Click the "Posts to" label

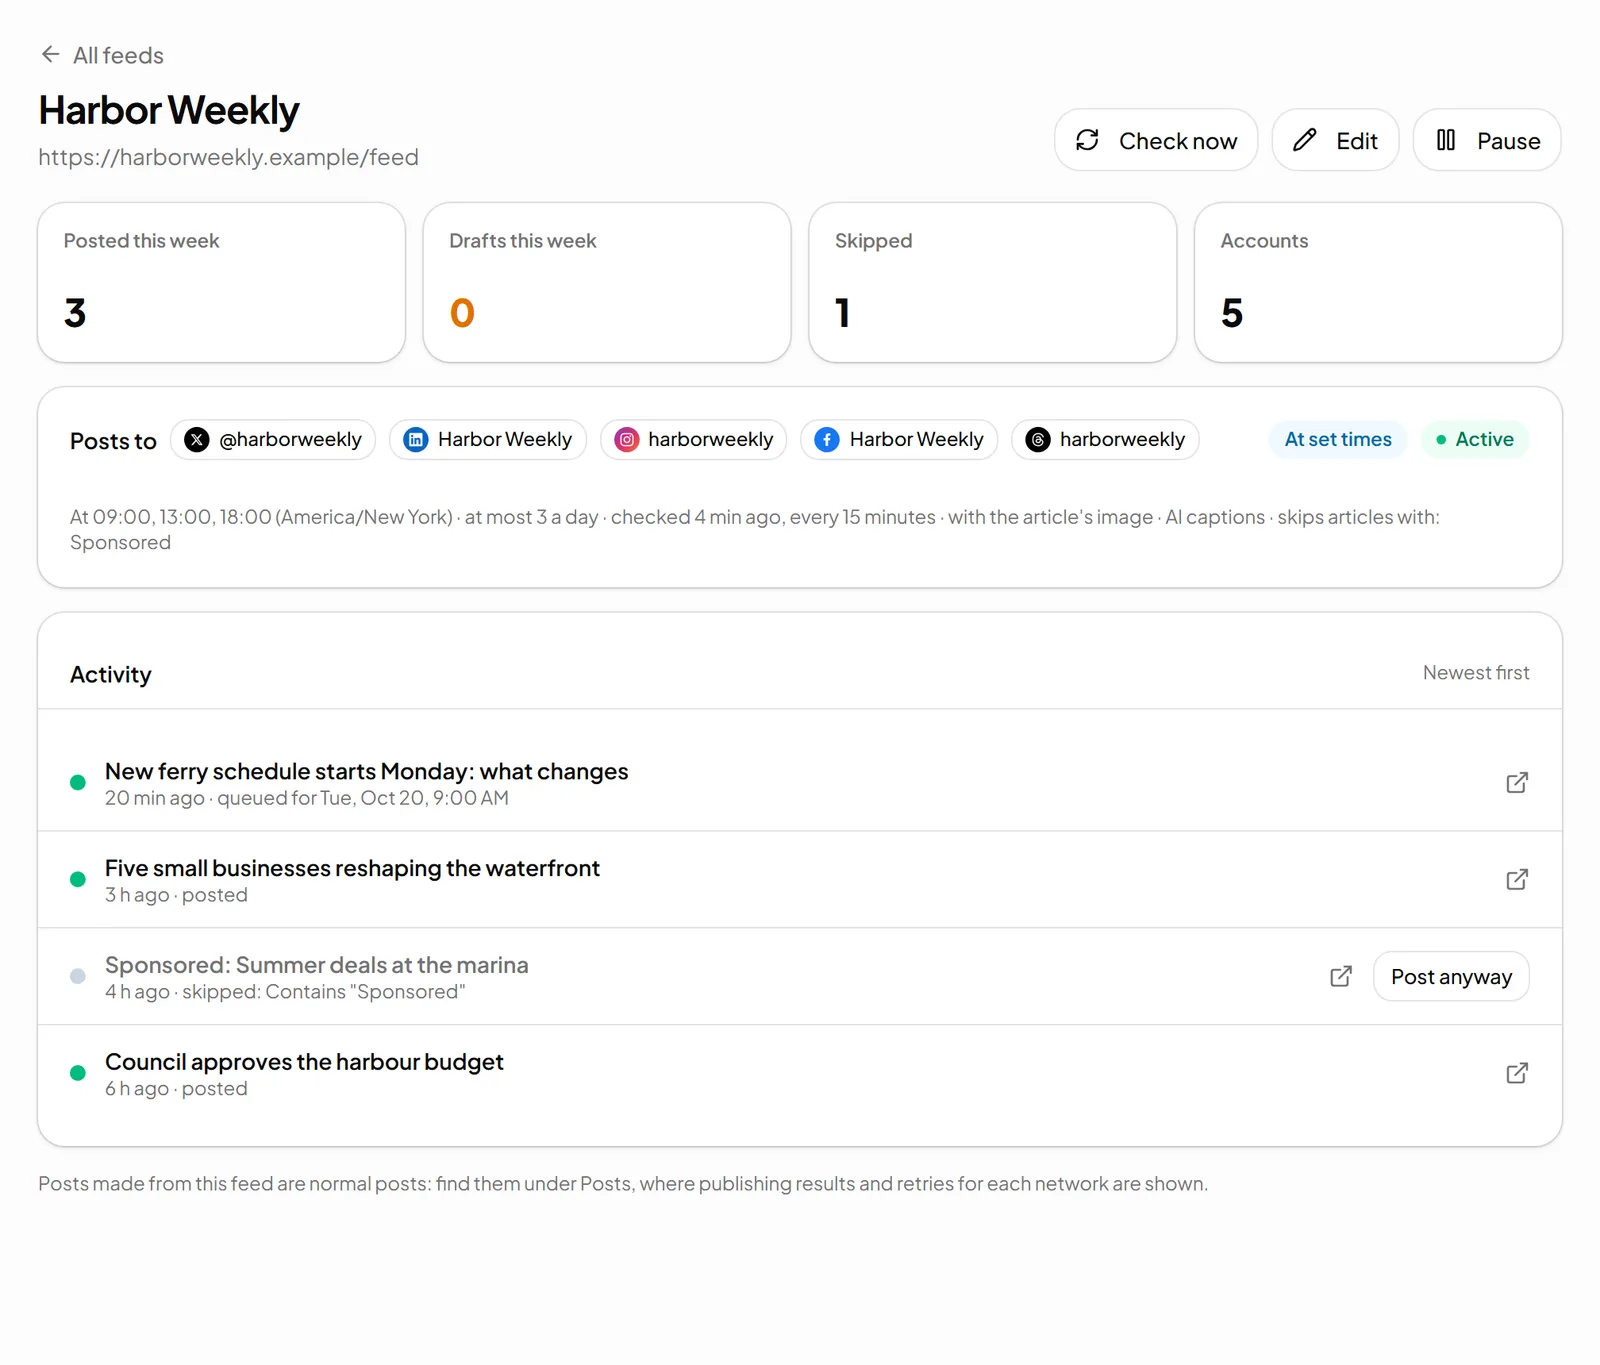coord(113,441)
